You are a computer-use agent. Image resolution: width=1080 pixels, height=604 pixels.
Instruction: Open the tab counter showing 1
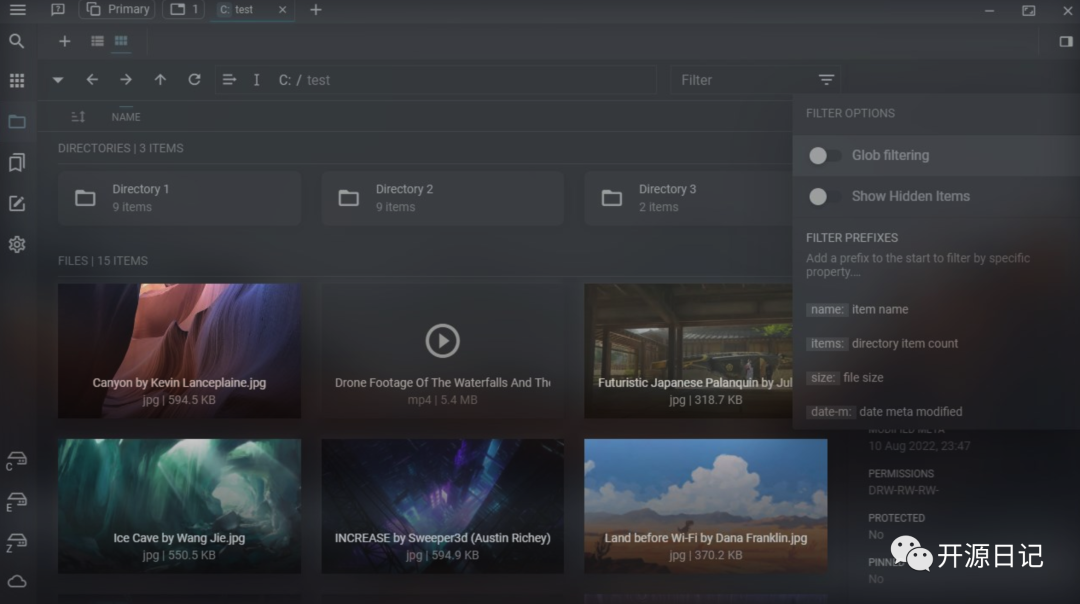184,10
